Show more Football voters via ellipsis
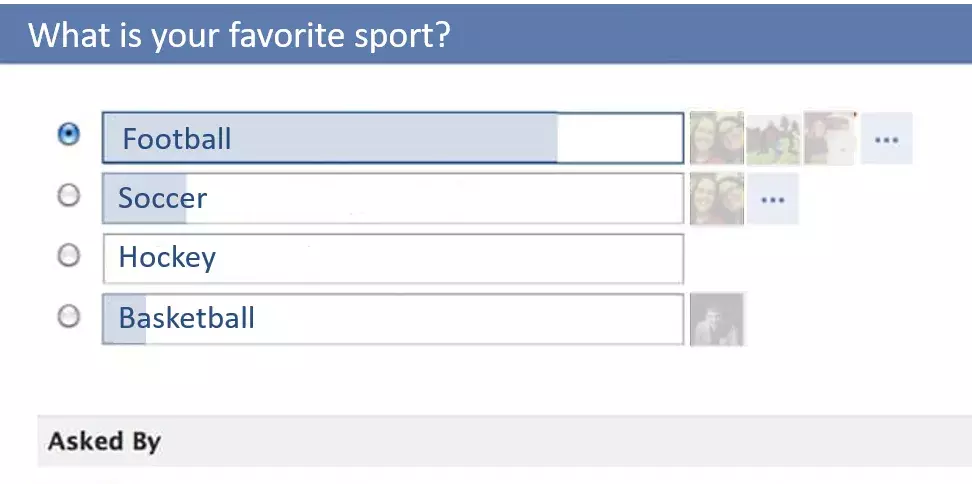This screenshot has width=972, height=484. [886, 139]
